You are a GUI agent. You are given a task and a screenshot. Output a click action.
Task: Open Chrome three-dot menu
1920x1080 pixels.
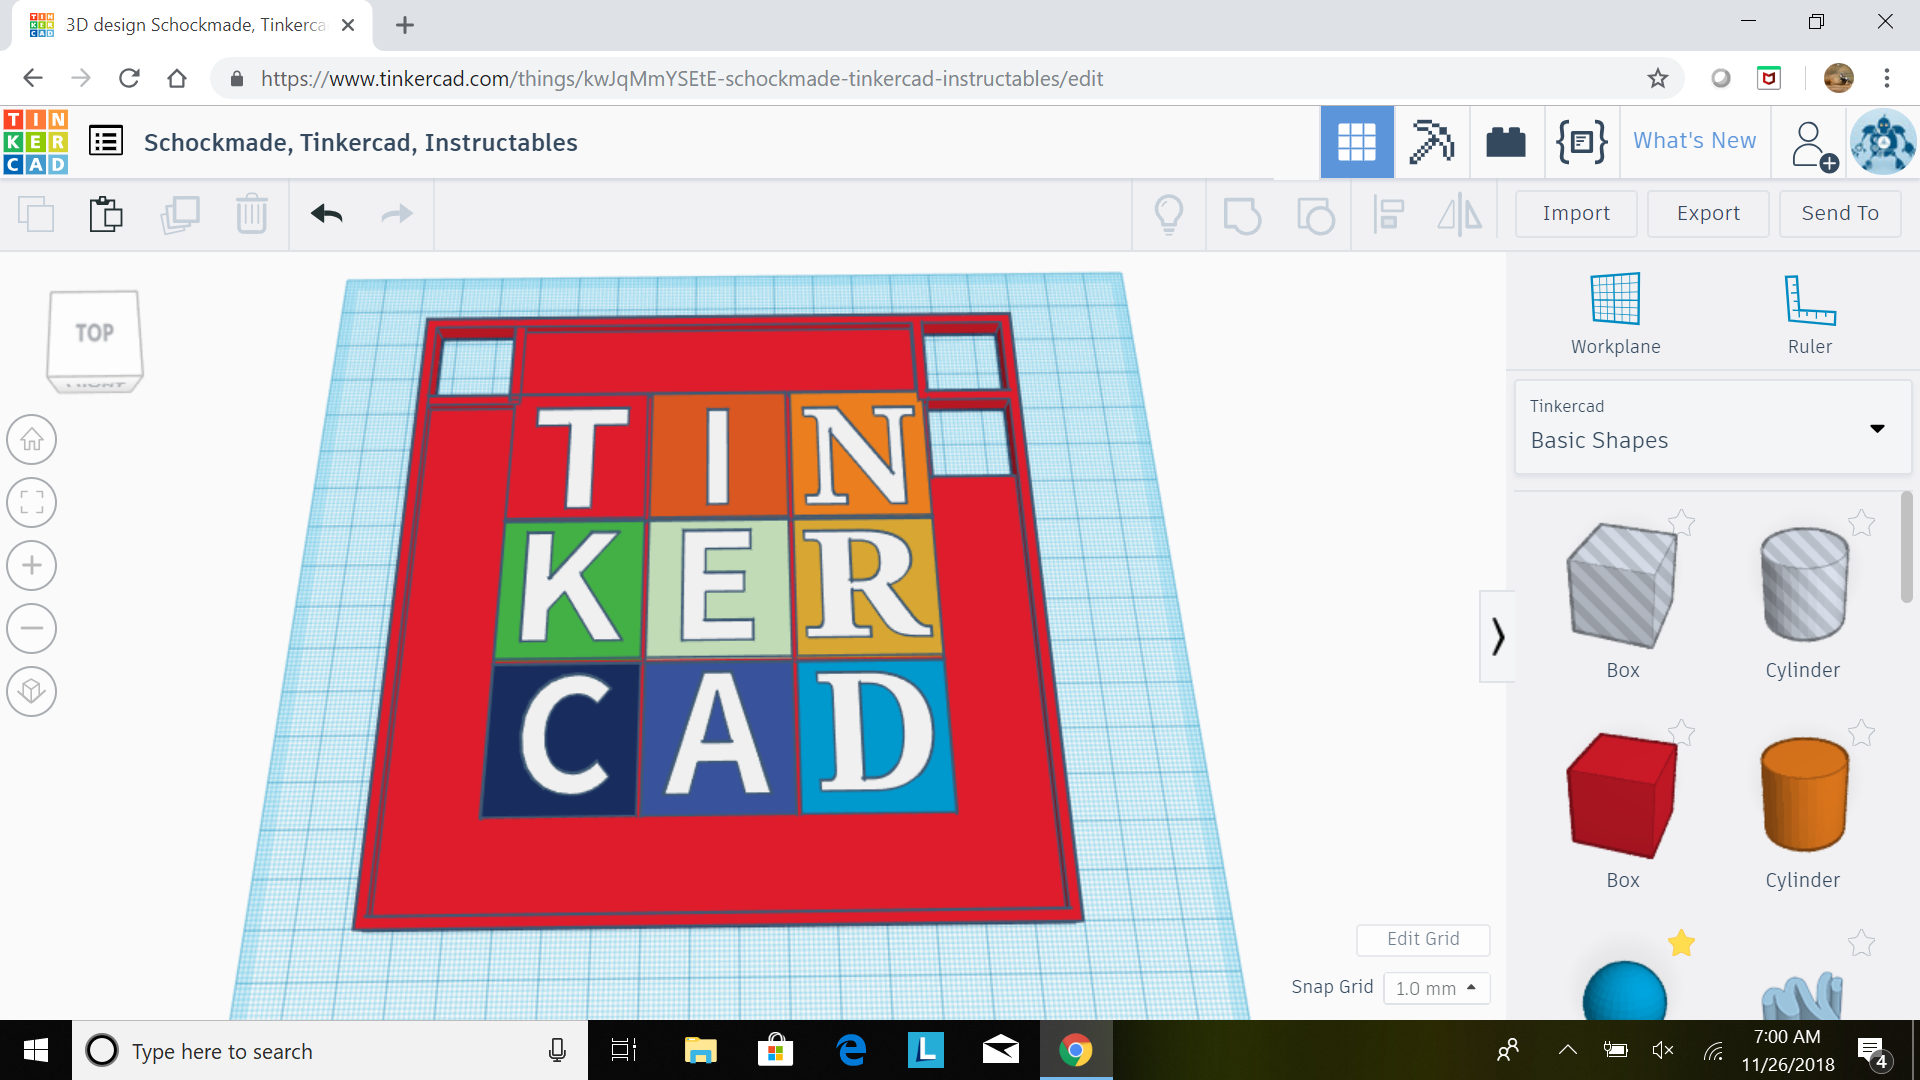pyautogui.click(x=1887, y=78)
